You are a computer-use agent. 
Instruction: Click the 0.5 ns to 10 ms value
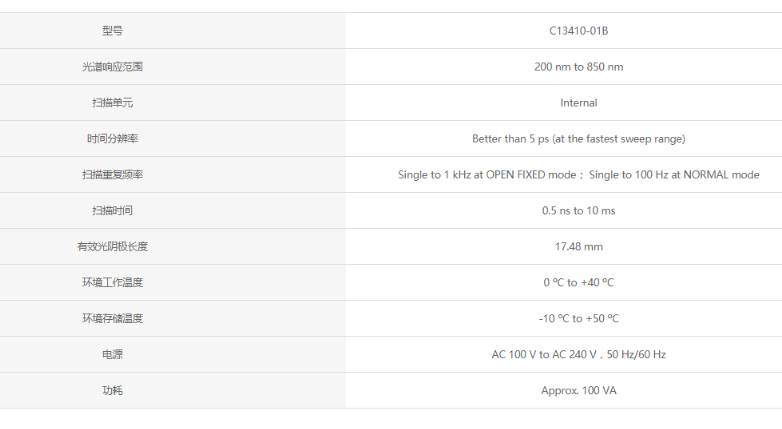pyautogui.click(x=579, y=211)
